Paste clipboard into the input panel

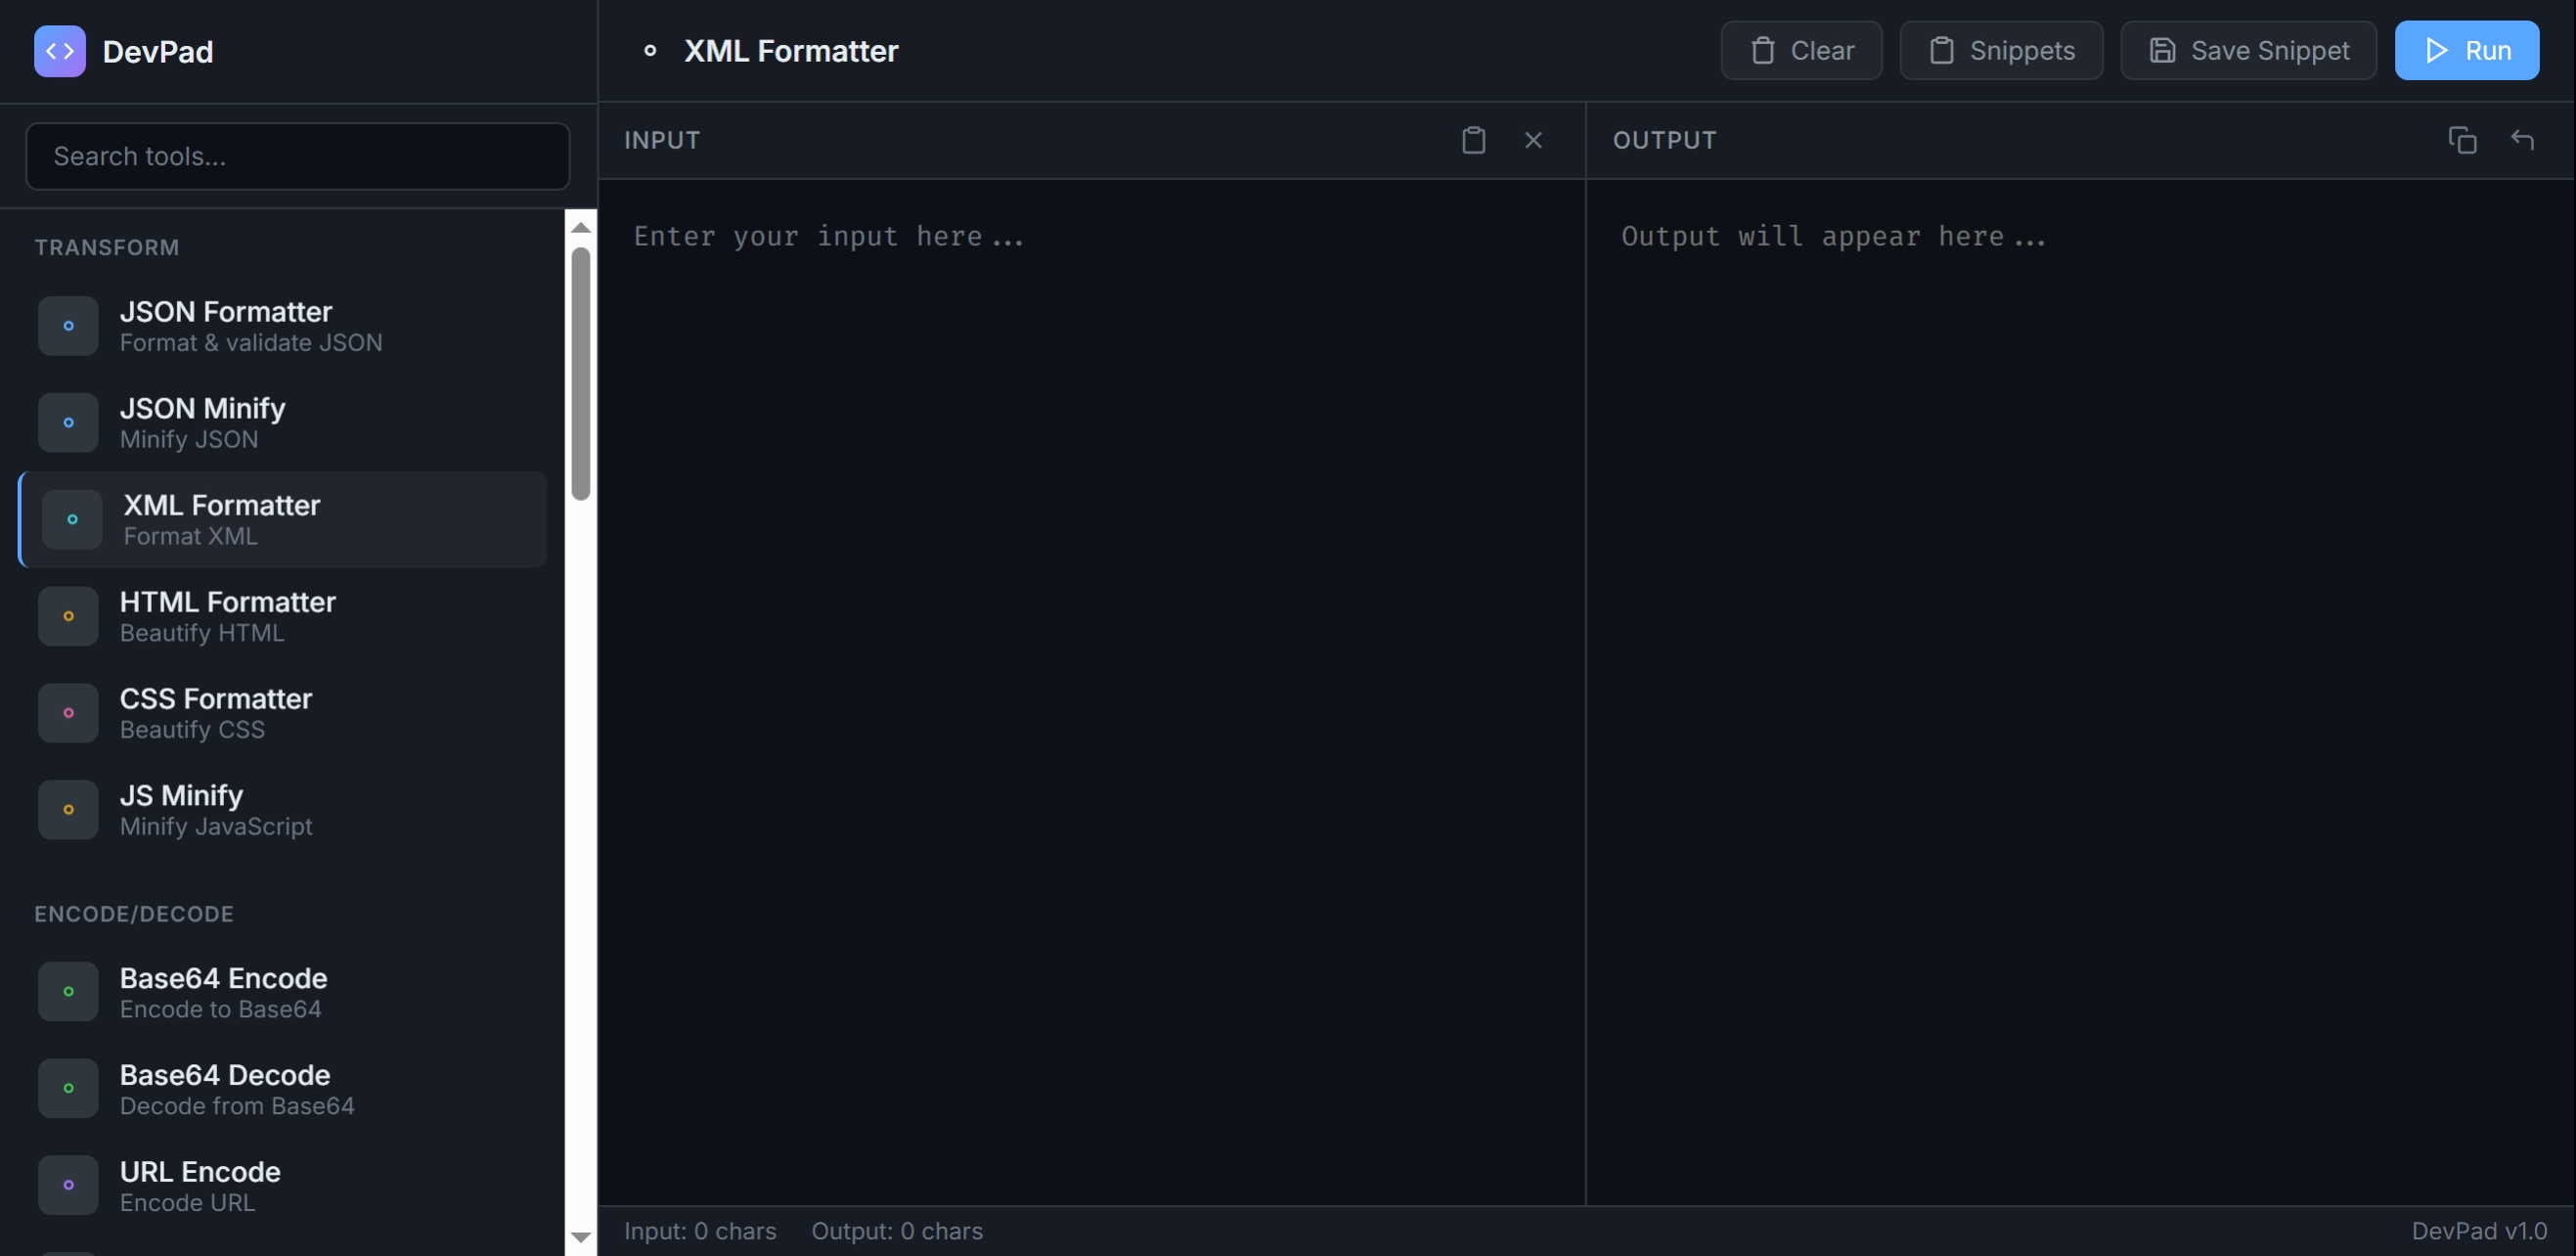point(1473,140)
